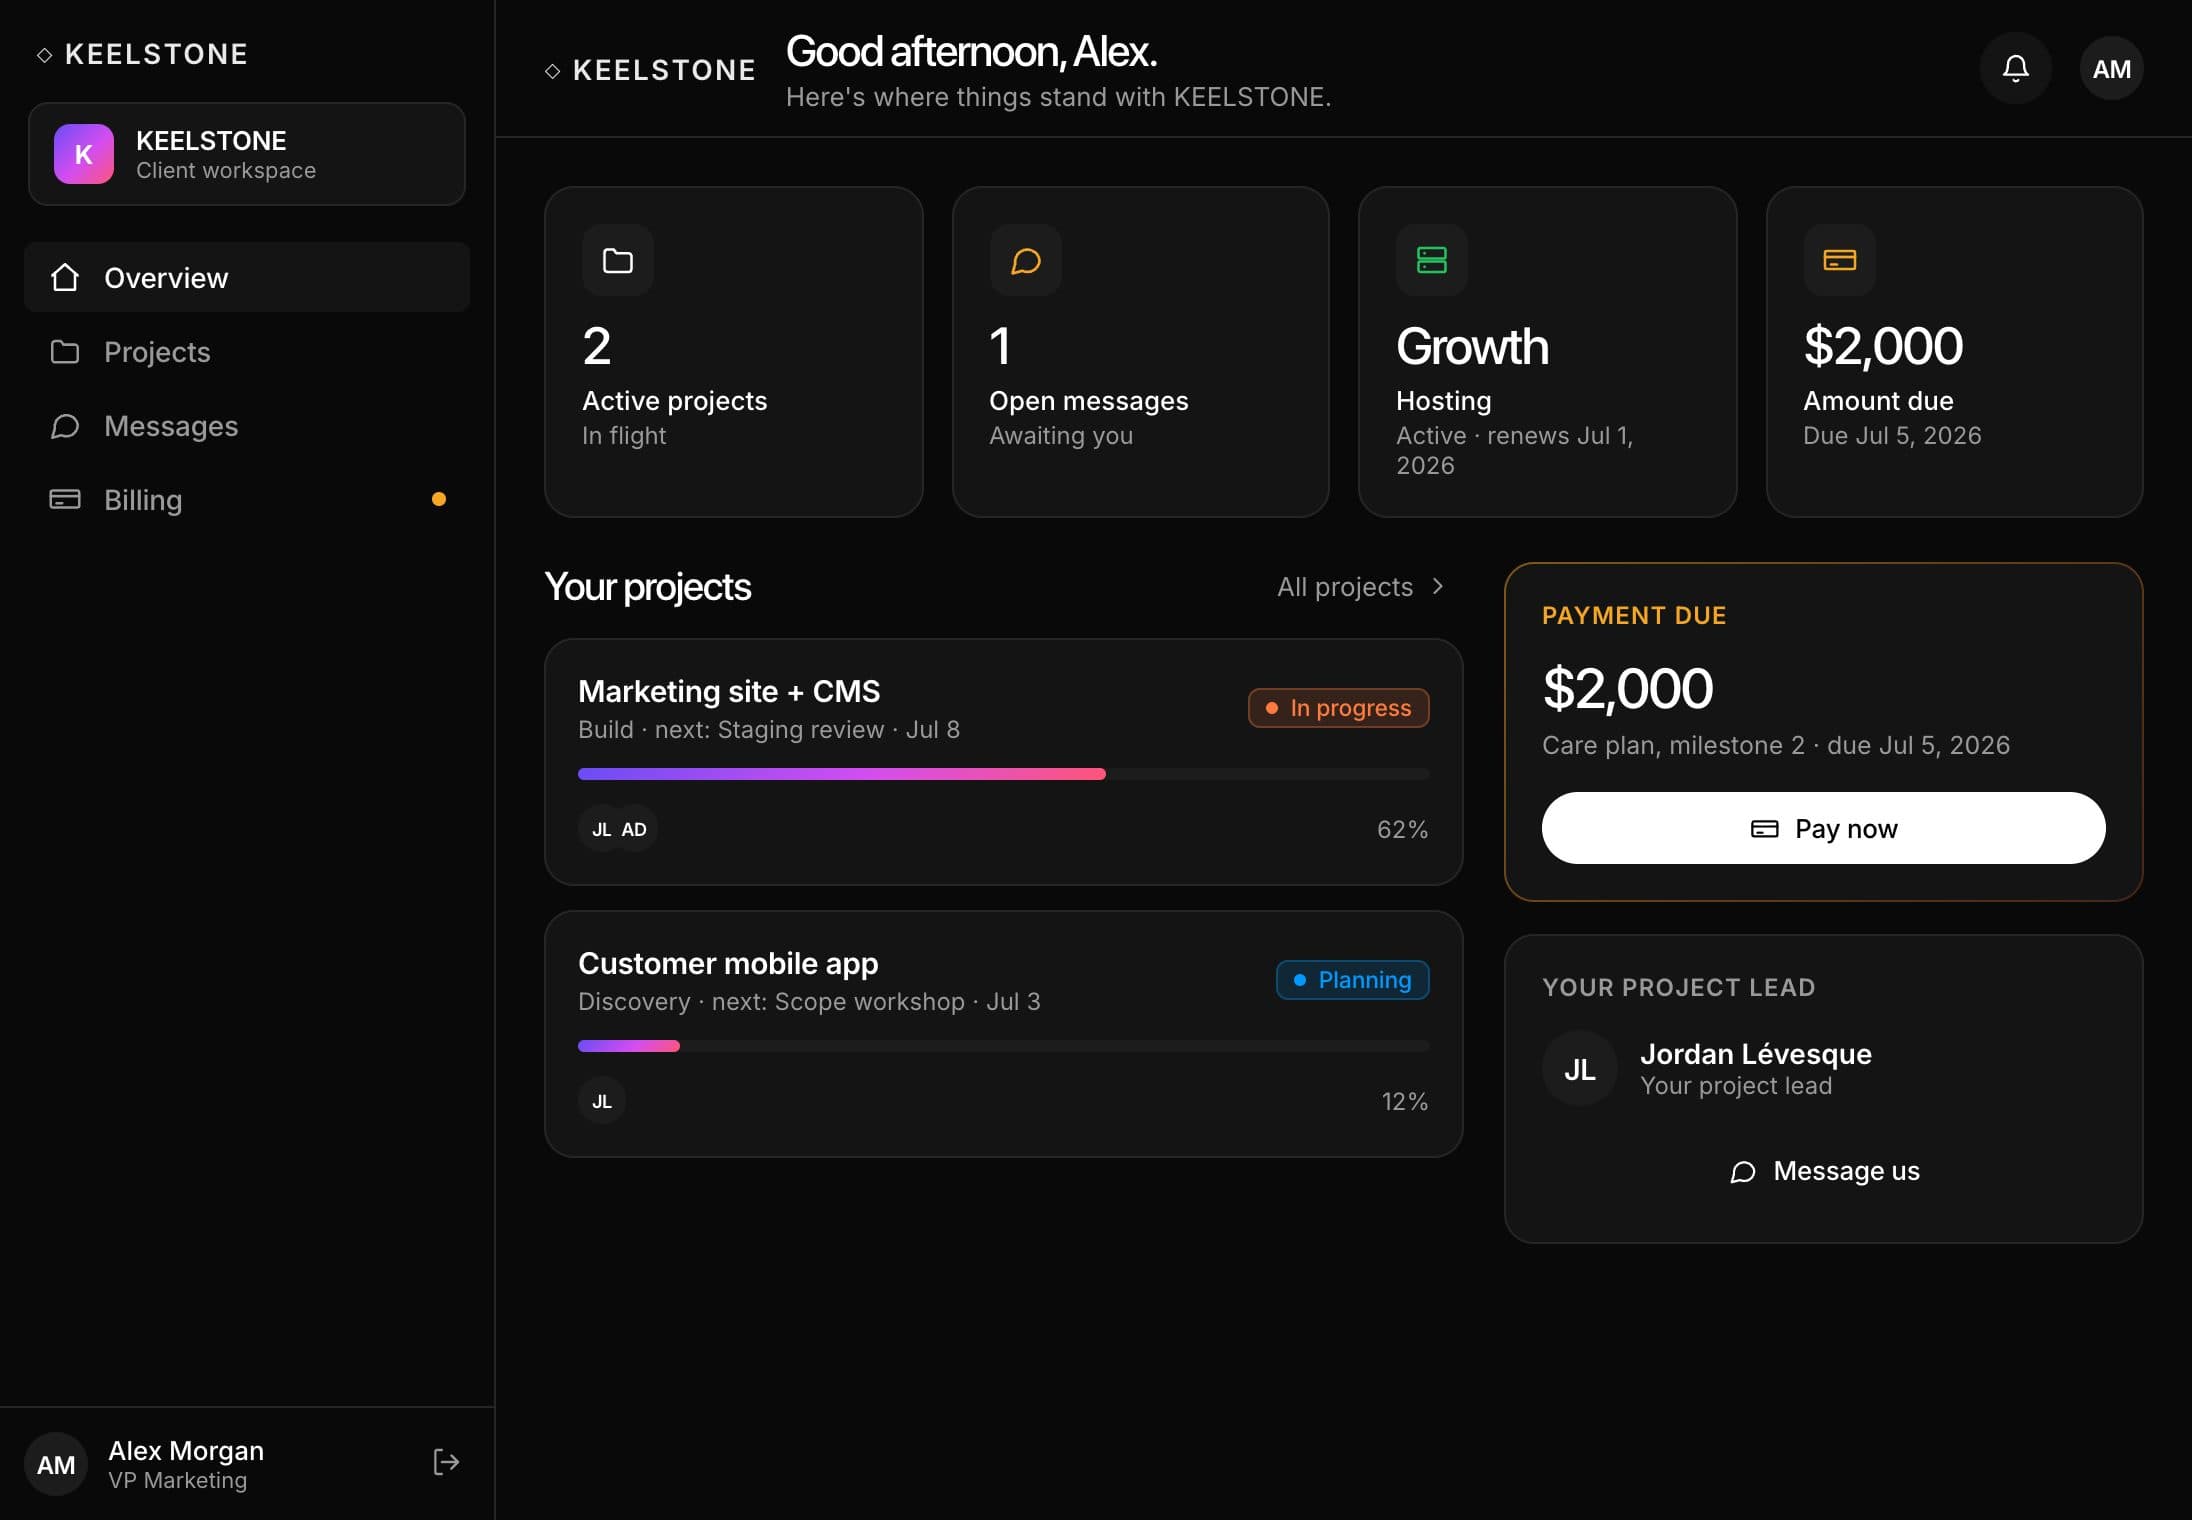Viewport: 2192px width, 1520px height.
Task: Click the Marketing site progress bar
Action: point(1003,774)
